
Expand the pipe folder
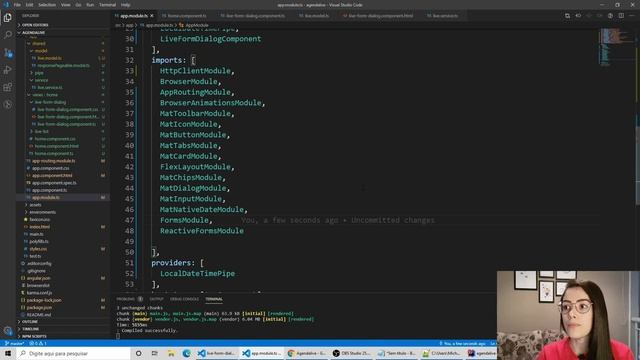[x=39, y=73]
